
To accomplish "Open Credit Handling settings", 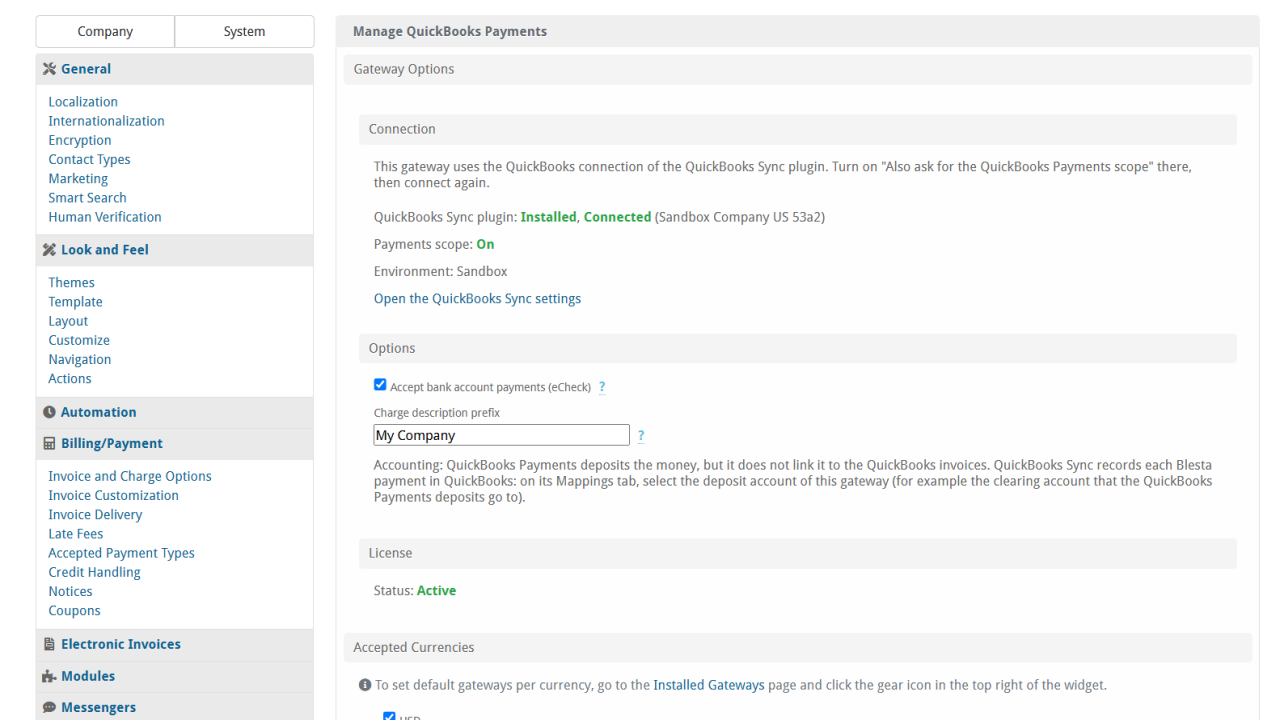I will (x=94, y=572).
